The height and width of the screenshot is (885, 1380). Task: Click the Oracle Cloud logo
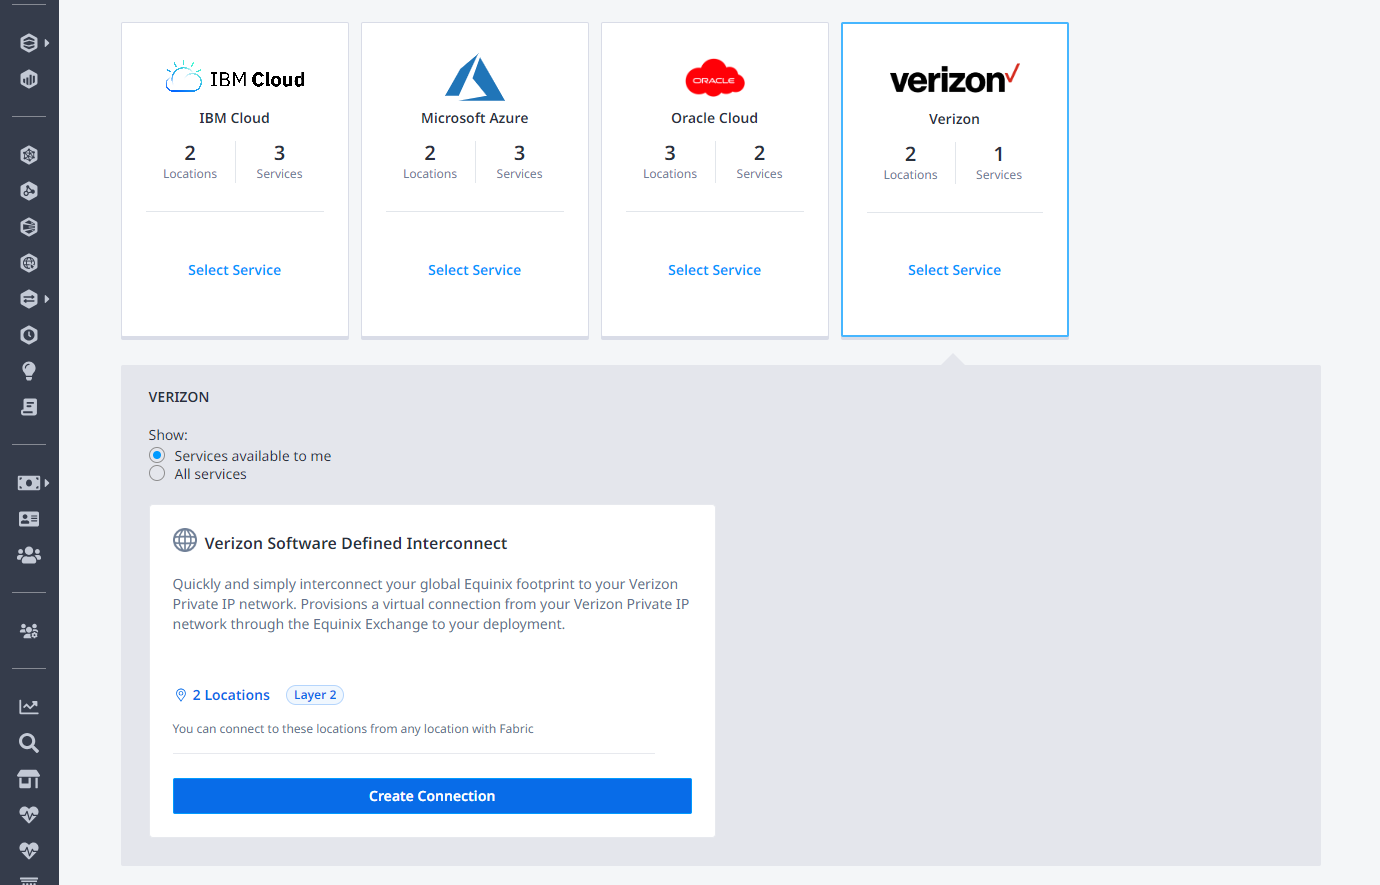pos(715,78)
